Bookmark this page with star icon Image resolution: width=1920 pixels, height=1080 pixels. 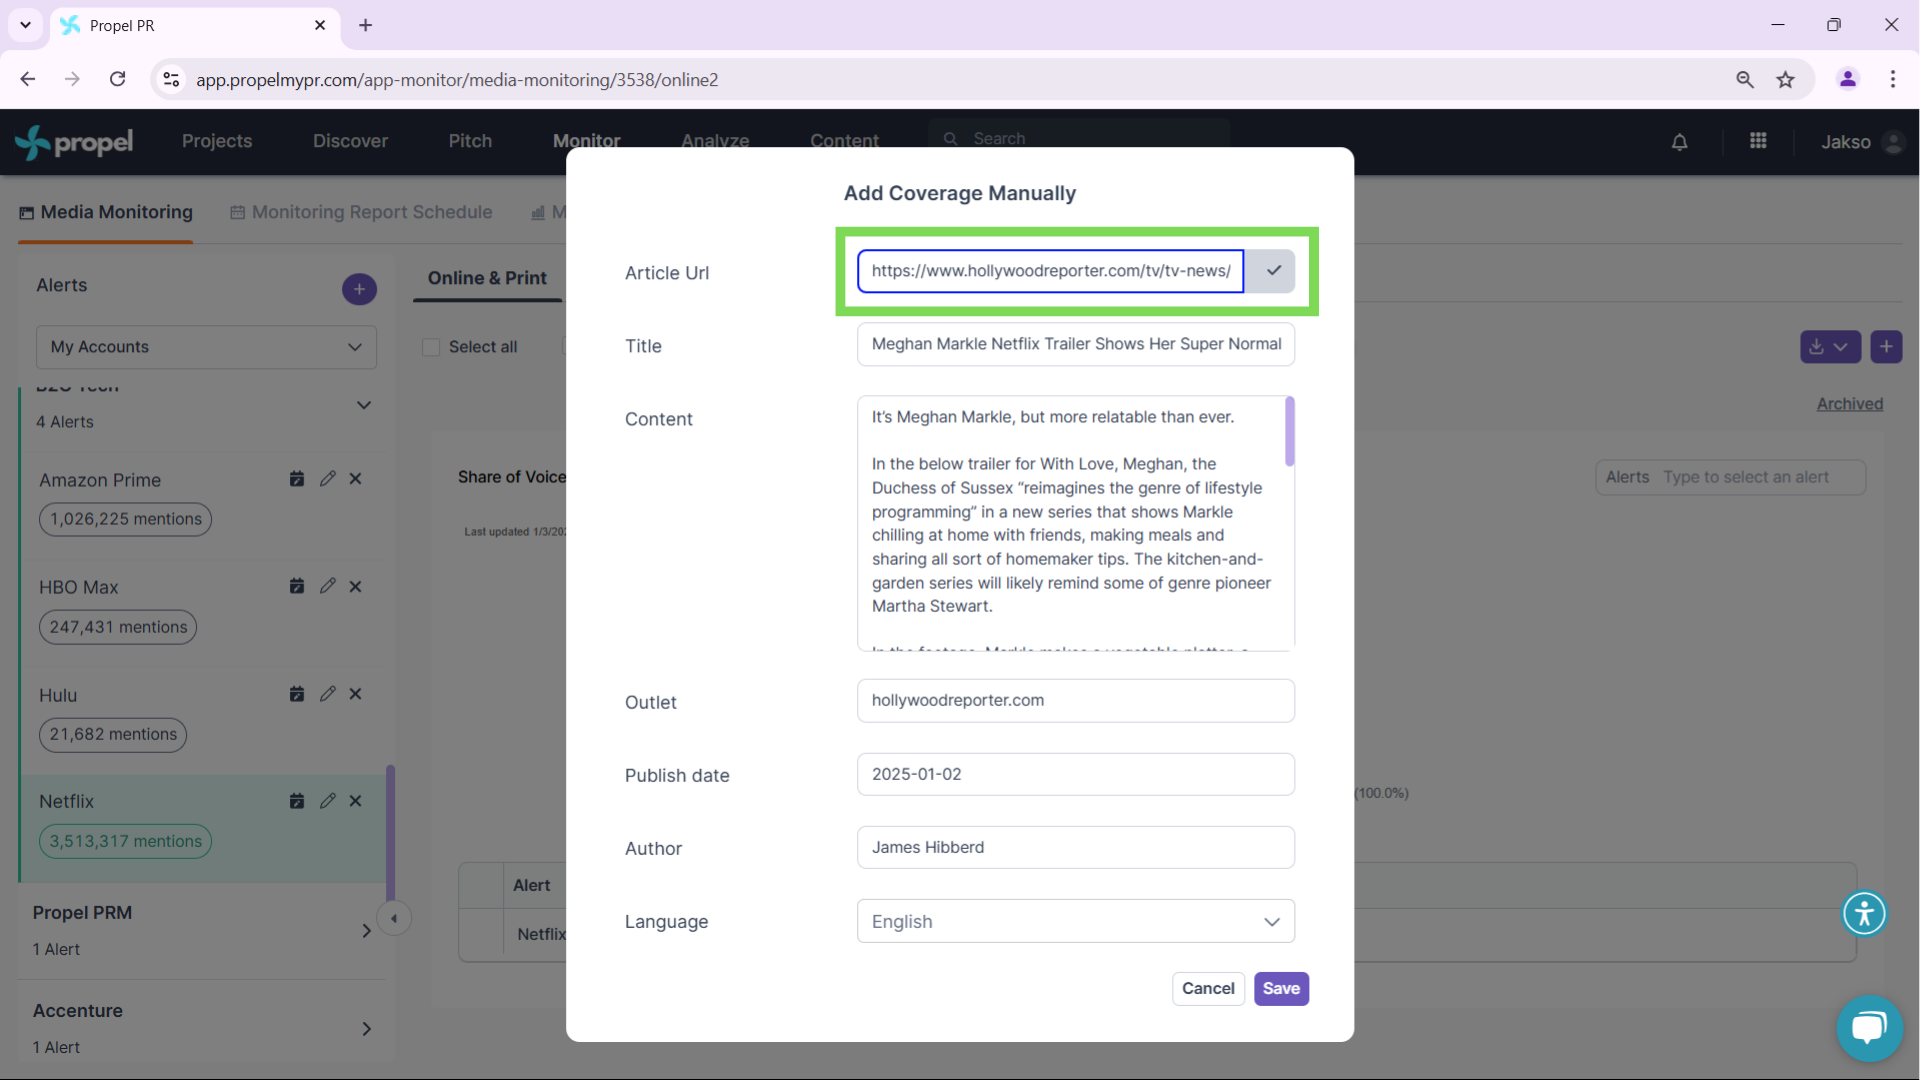click(x=1786, y=80)
